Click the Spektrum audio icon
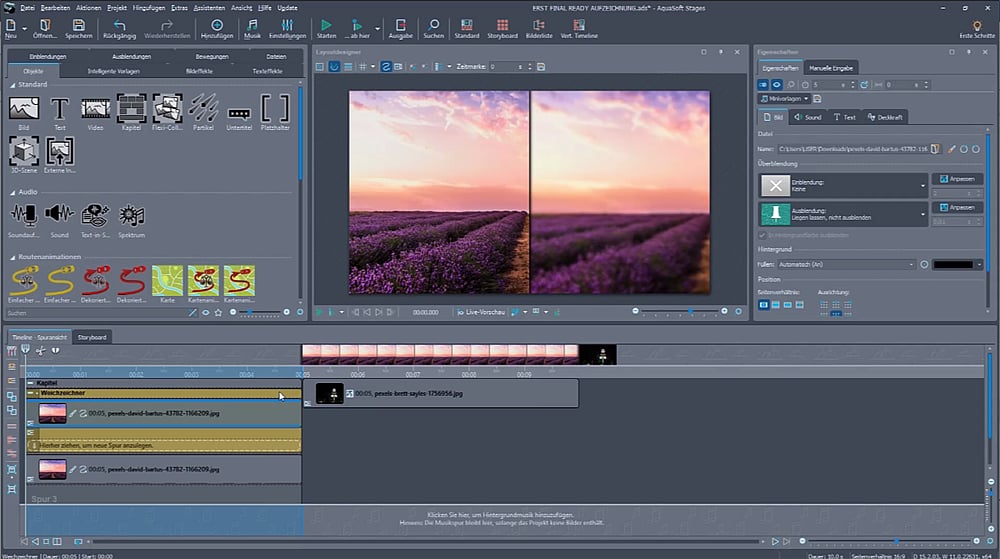Screen dimensions: 1000x559 click(x=132, y=217)
